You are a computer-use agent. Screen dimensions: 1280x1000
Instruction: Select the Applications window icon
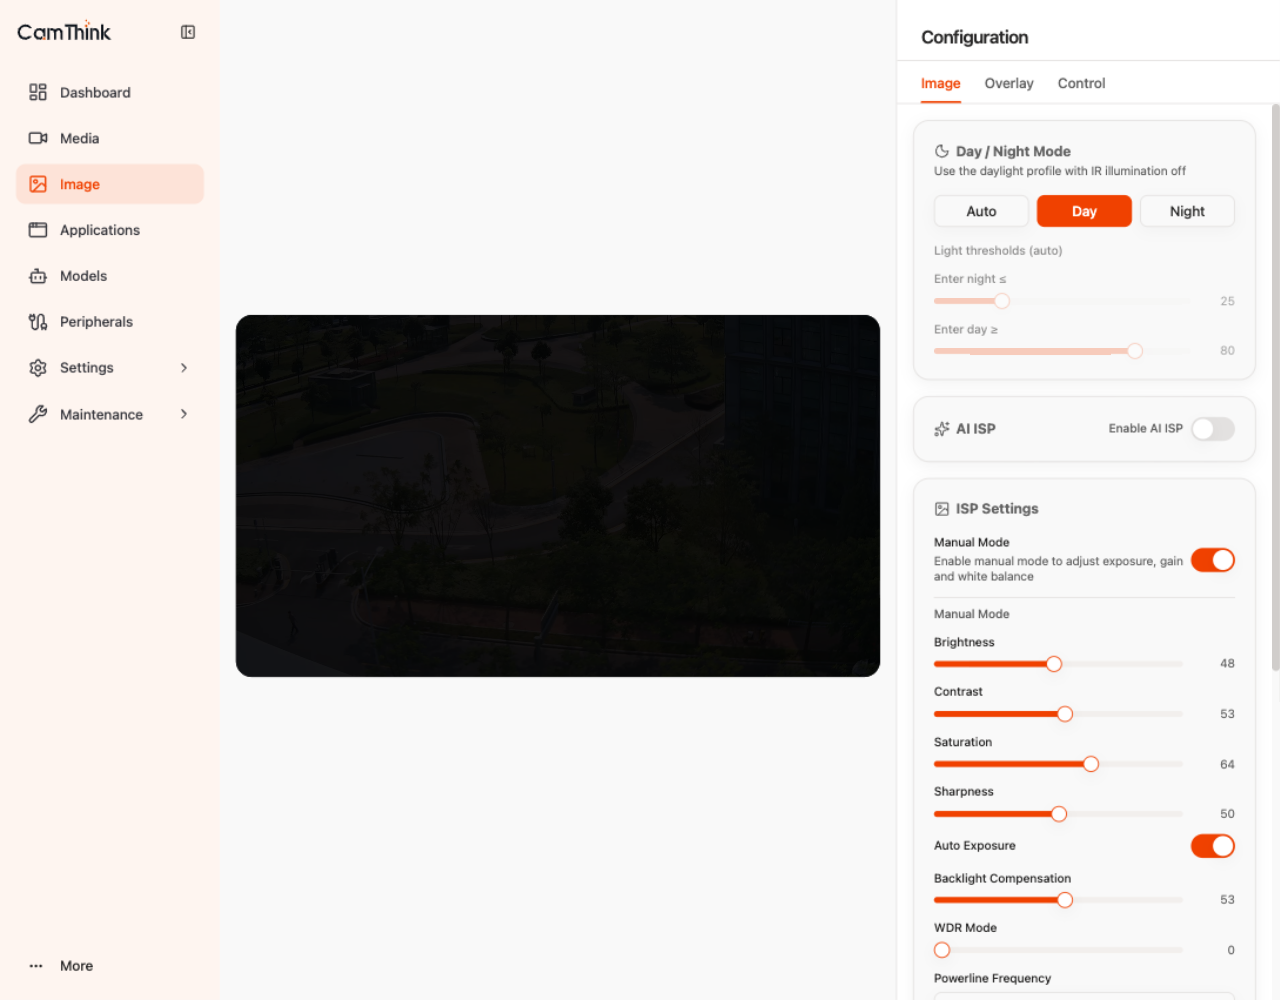(38, 230)
